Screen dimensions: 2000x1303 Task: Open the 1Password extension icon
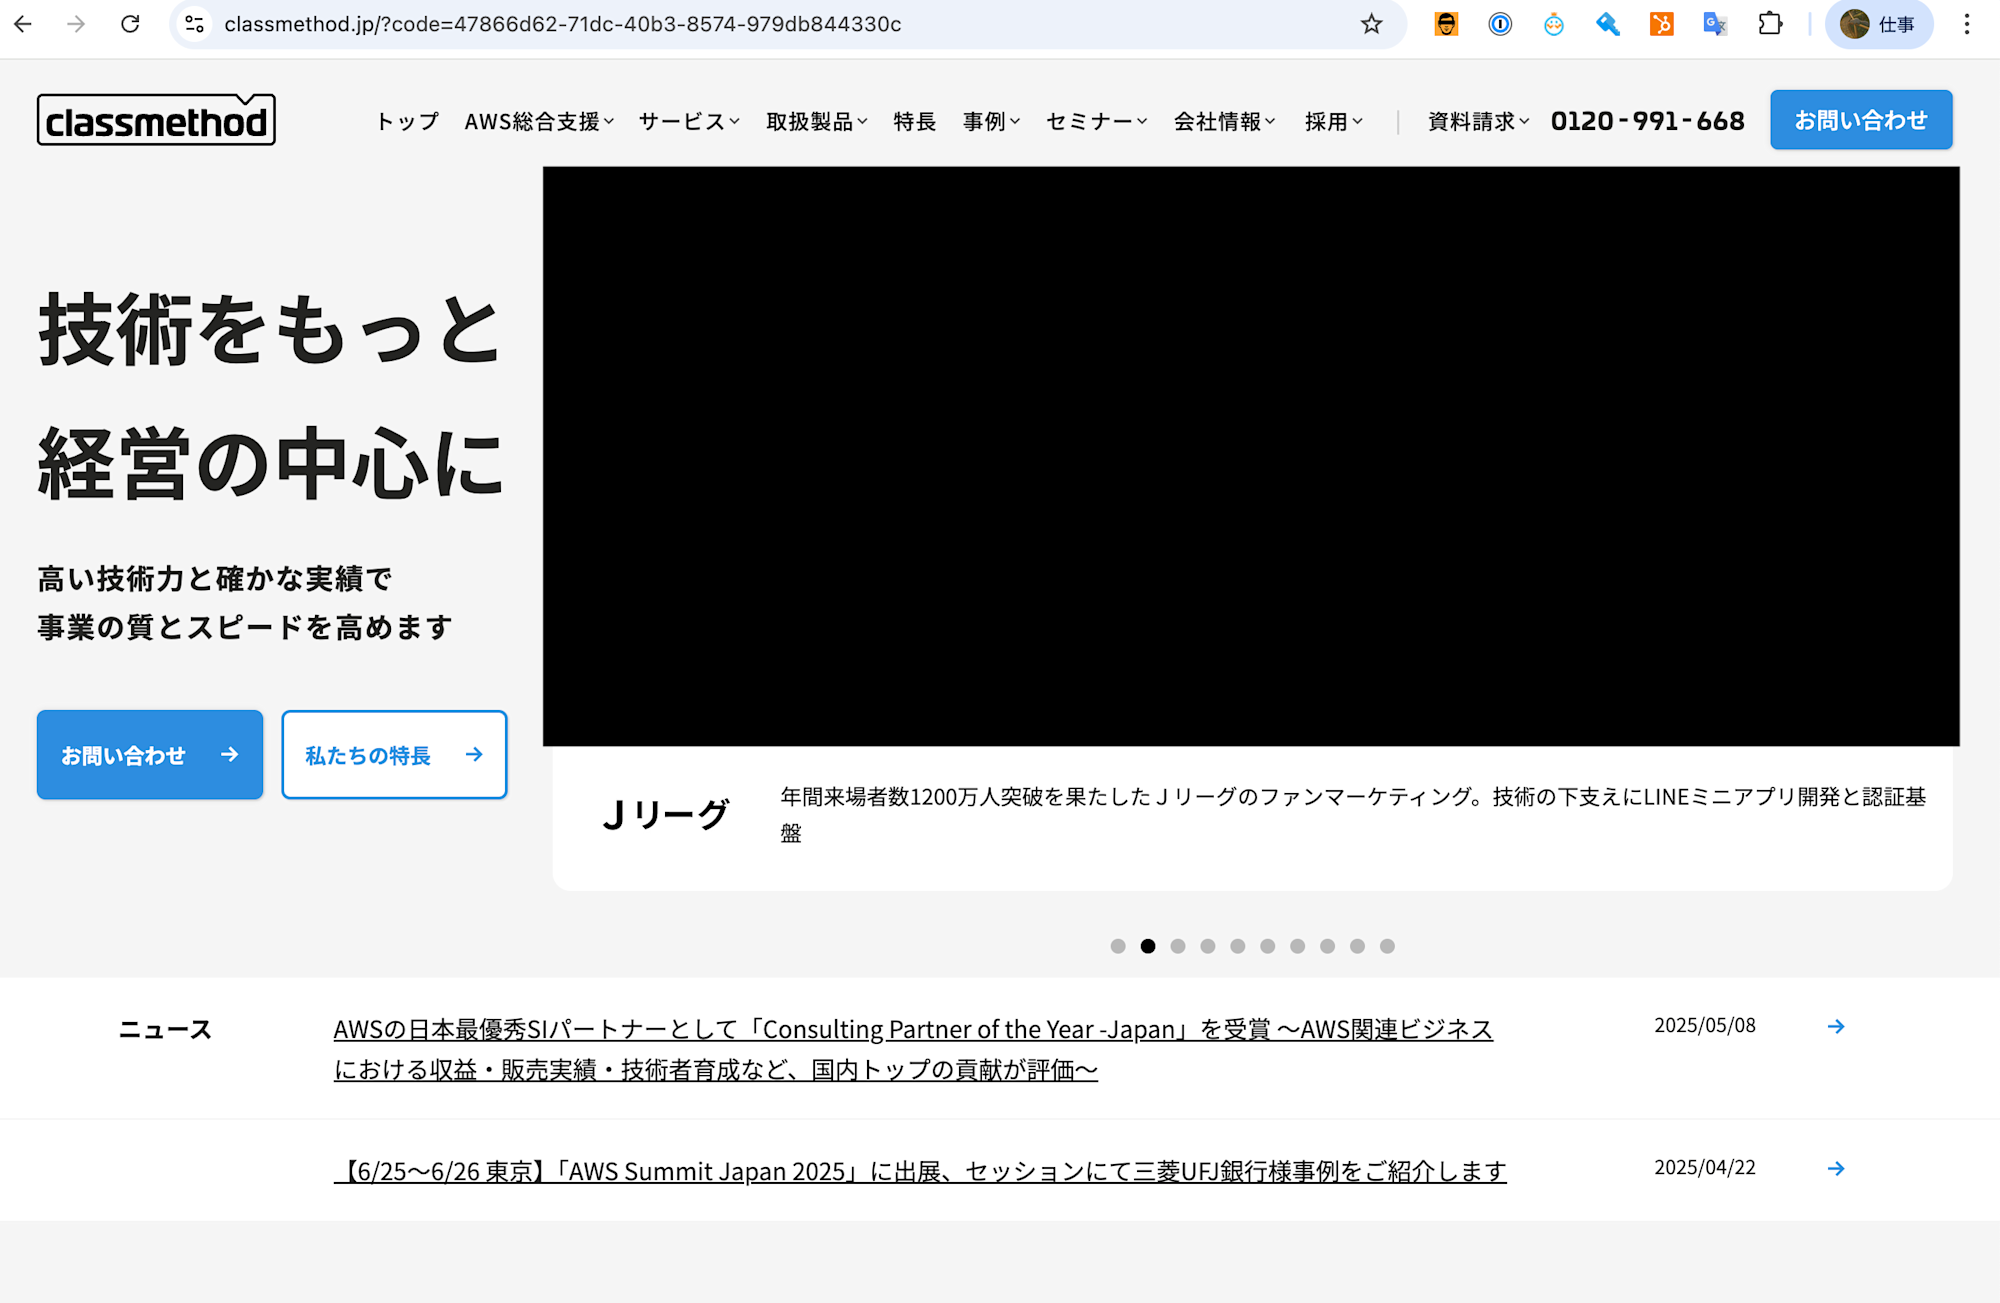pos(1500,24)
